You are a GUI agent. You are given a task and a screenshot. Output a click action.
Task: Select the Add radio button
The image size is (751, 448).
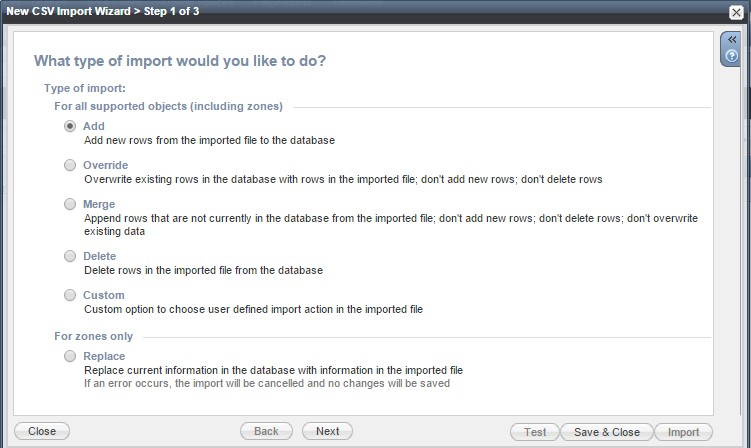click(x=70, y=126)
